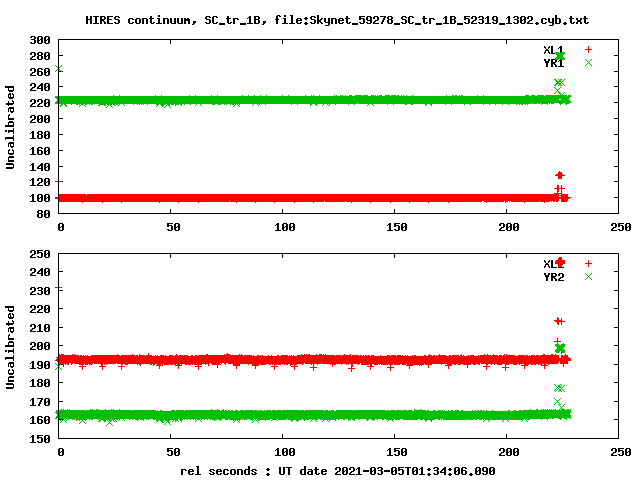Click the y-axis tick label 230
The height and width of the screenshot is (480, 640).
(x=40, y=291)
